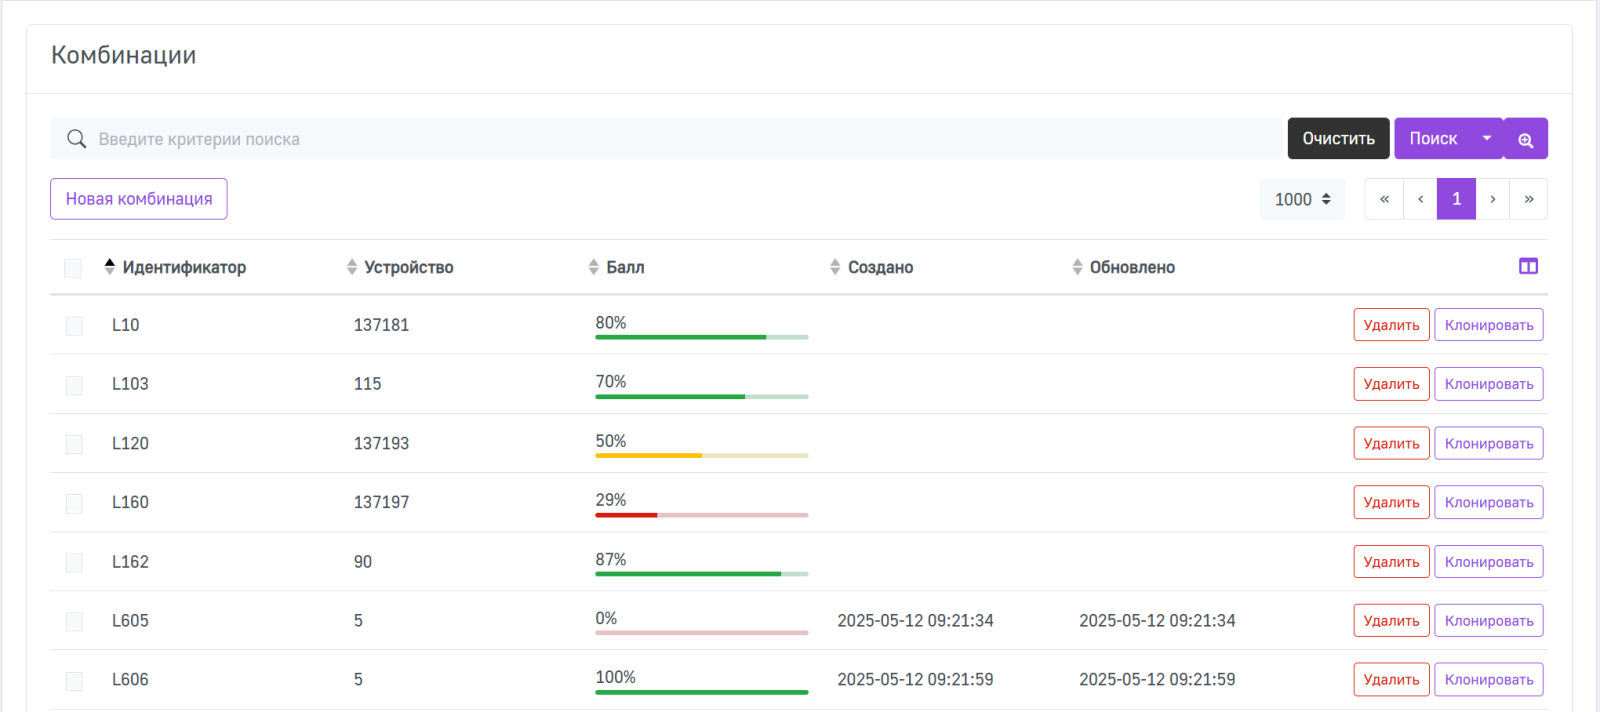Clone the L606 combination
Image resolution: width=1600 pixels, height=712 pixels.
pyautogui.click(x=1489, y=679)
